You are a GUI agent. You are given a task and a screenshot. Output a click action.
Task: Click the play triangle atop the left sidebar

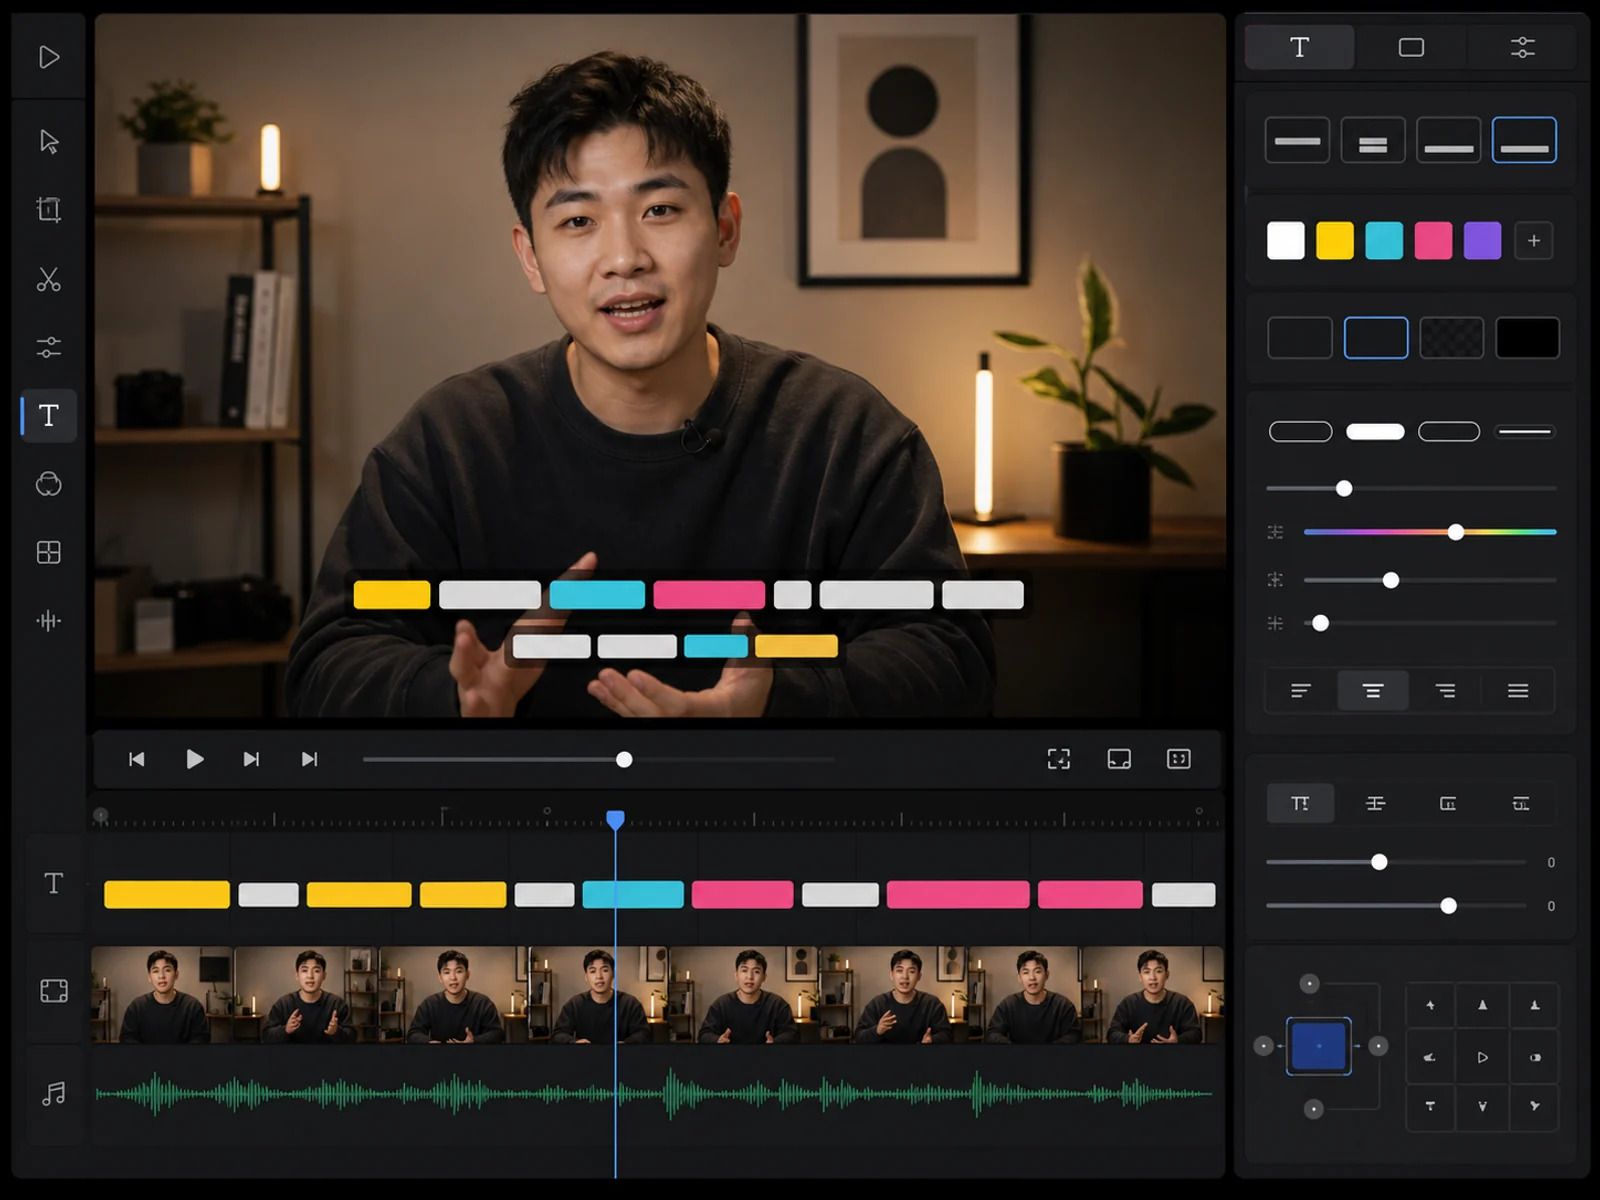coord(49,57)
